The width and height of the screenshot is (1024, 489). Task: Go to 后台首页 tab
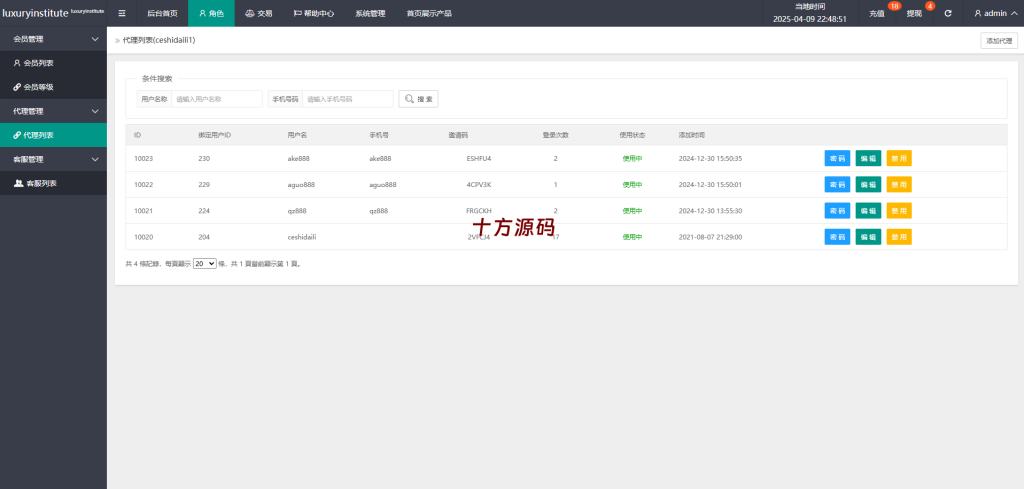(x=163, y=13)
